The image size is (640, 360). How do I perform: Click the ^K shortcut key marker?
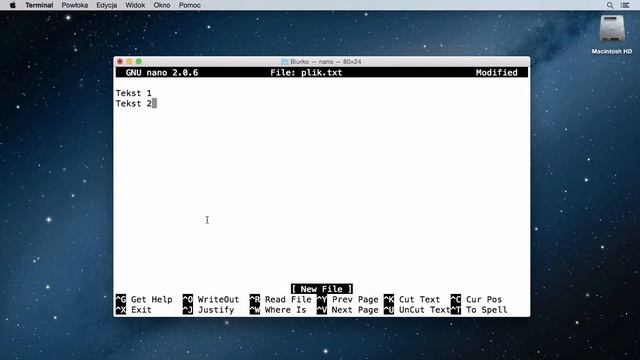(389, 299)
